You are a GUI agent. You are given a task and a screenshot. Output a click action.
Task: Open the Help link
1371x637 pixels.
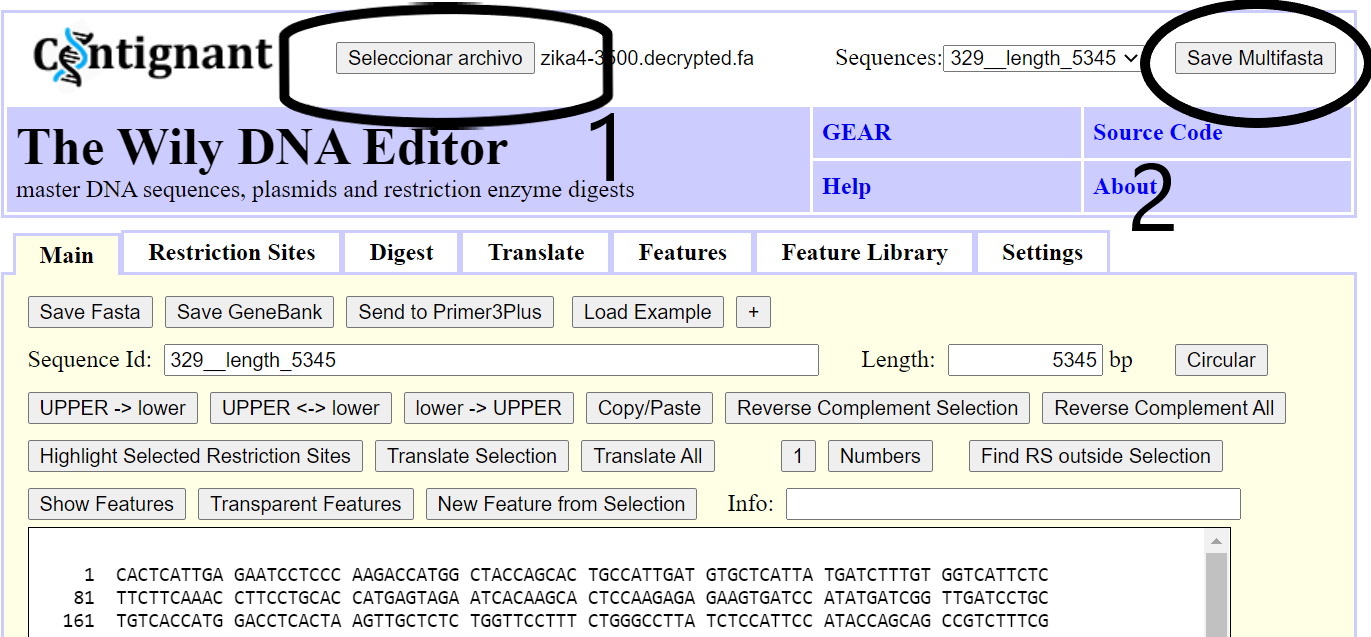(x=846, y=187)
